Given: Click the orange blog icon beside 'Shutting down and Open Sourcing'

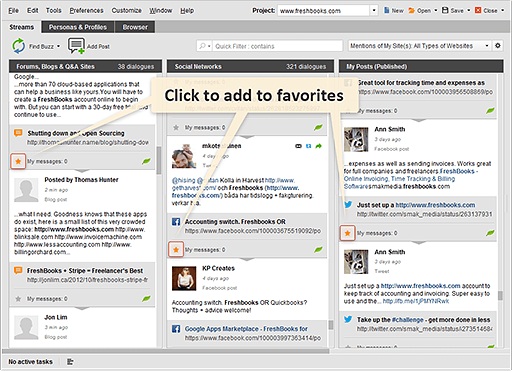Looking at the screenshot, I should 18,133.
